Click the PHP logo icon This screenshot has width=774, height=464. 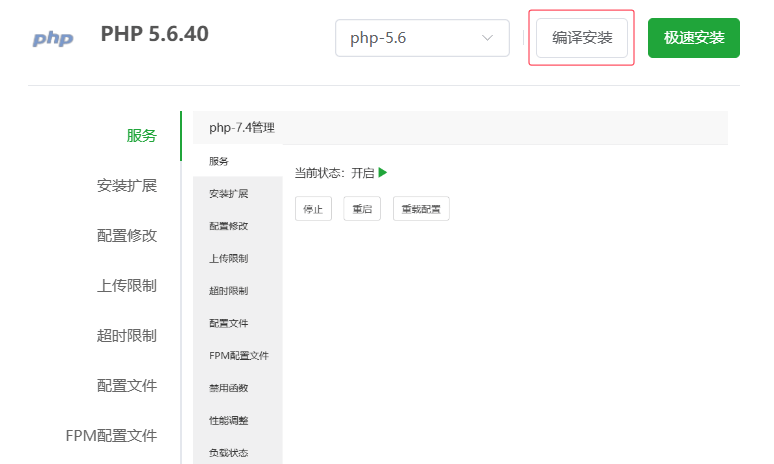point(53,39)
